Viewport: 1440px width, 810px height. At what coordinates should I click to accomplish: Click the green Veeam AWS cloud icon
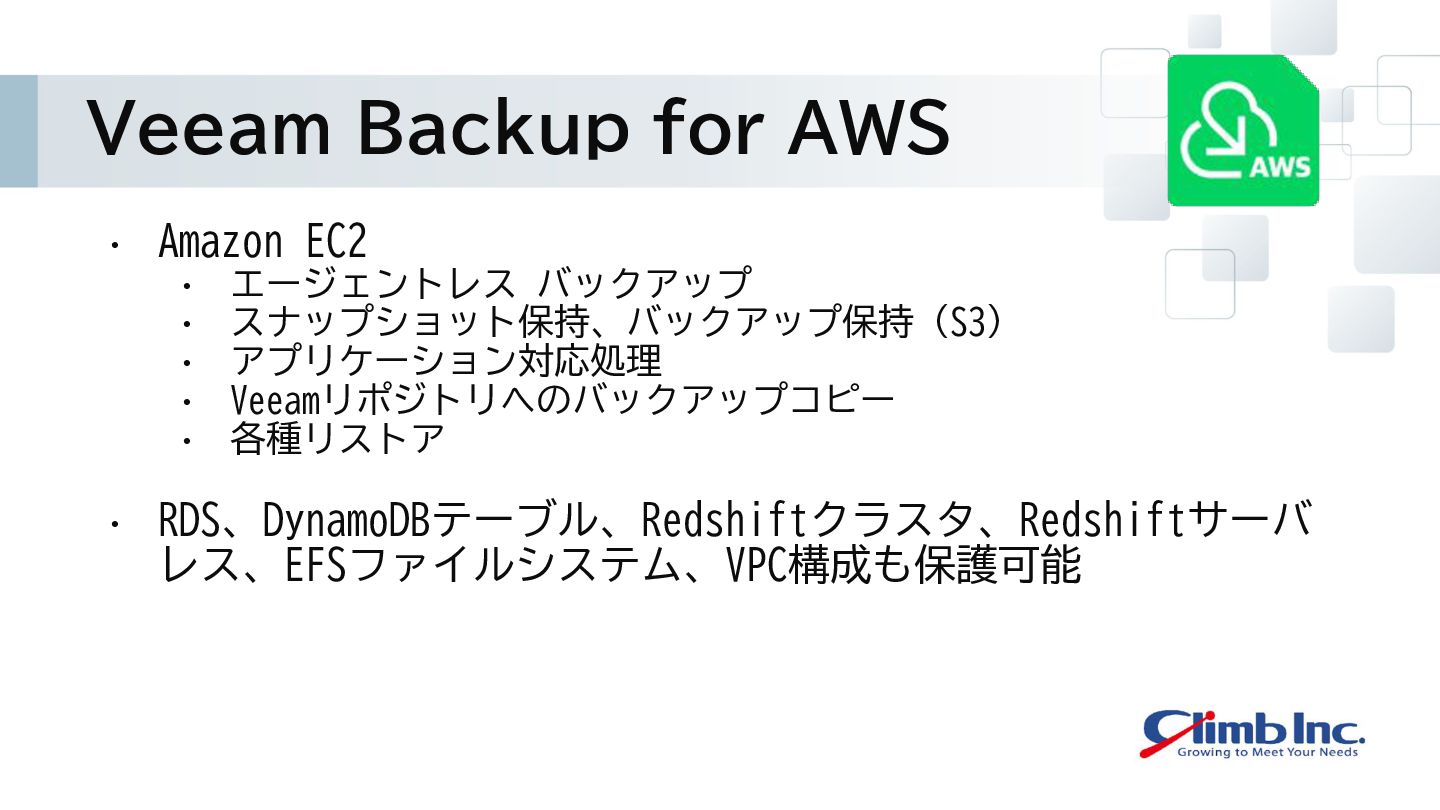coord(1243,130)
